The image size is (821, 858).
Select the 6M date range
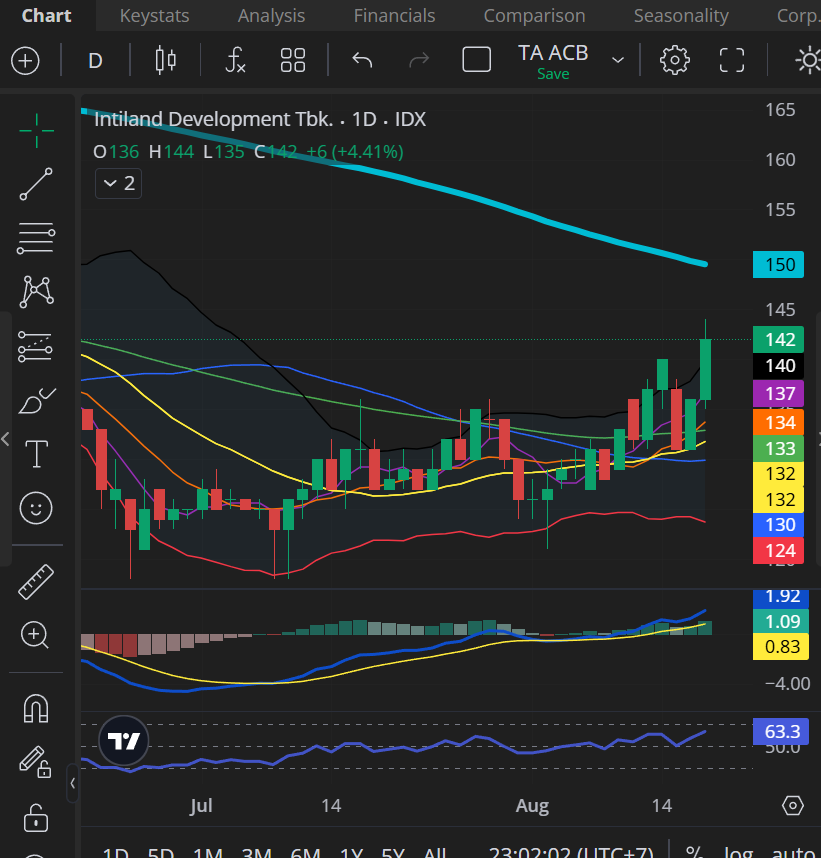point(305,853)
